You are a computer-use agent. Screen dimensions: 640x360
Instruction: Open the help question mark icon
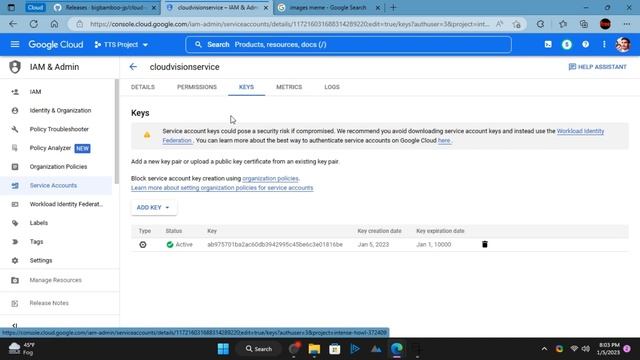click(x=585, y=44)
